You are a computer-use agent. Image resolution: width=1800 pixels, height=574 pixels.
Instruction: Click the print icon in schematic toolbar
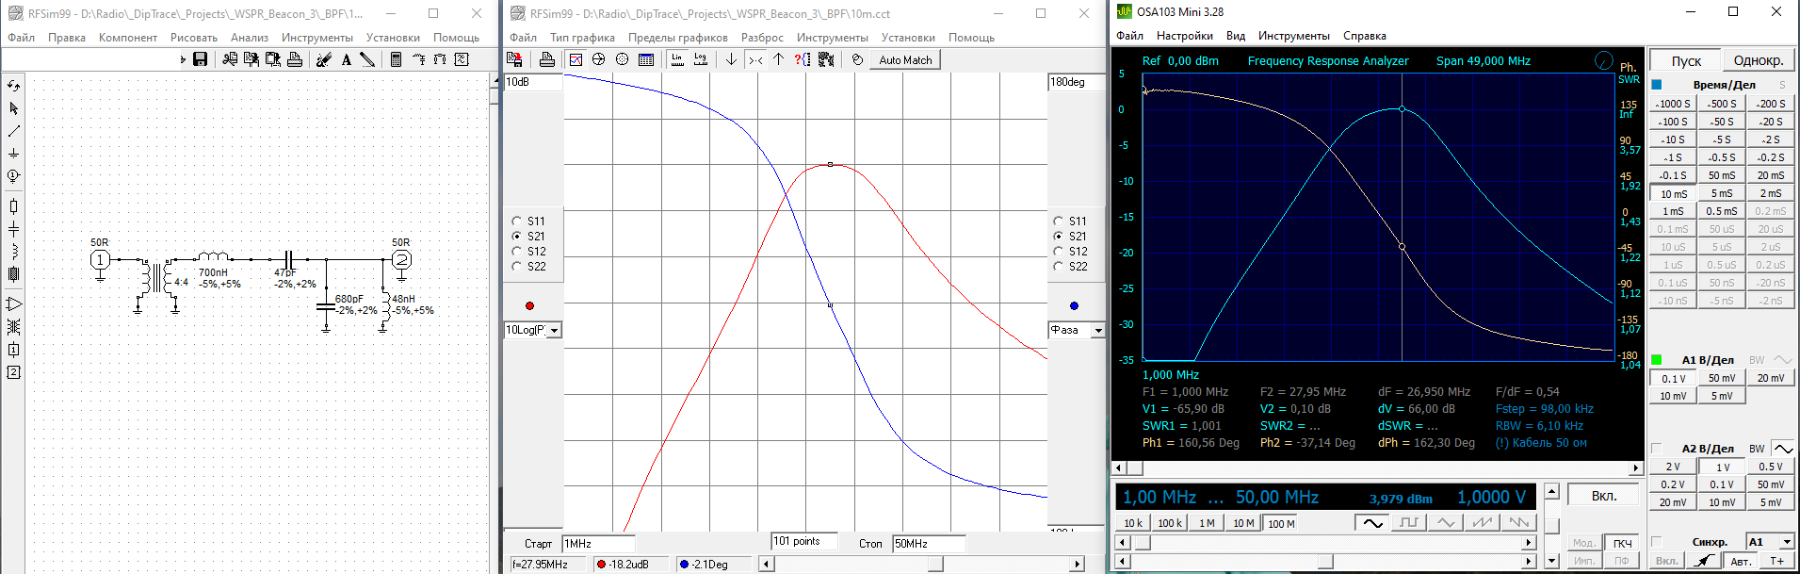[x=295, y=60]
